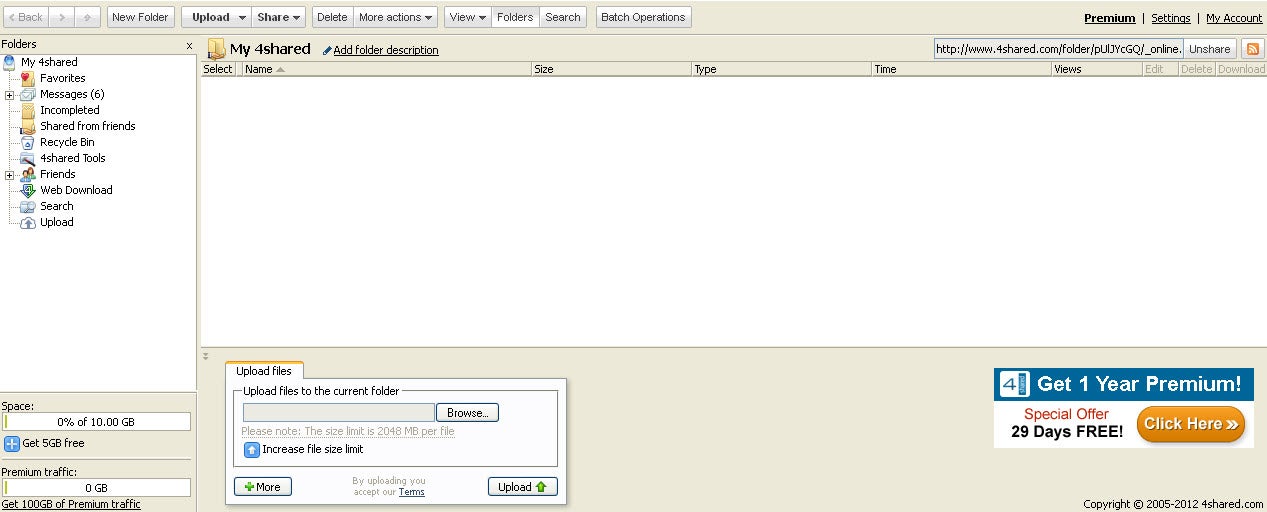Open the Upload dropdown arrow
Viewport: 1267px width, 512px height.
click(x=243, y=17)
